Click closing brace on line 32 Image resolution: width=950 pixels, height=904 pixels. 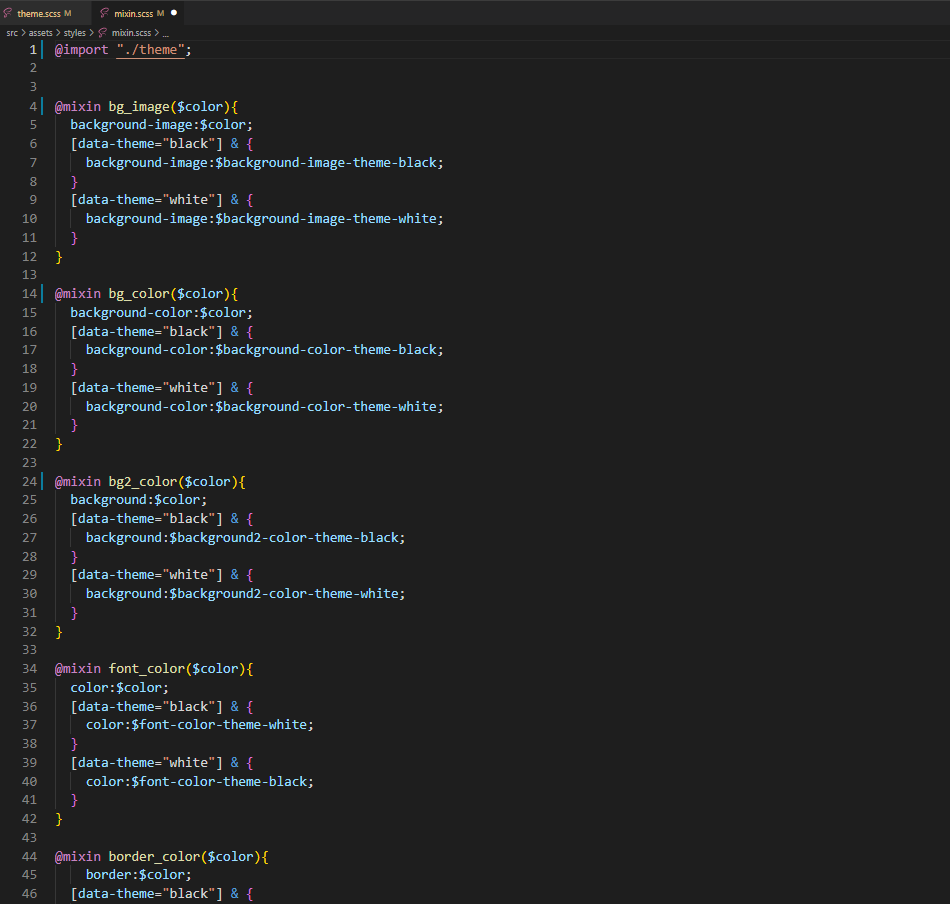coord(59,632)
